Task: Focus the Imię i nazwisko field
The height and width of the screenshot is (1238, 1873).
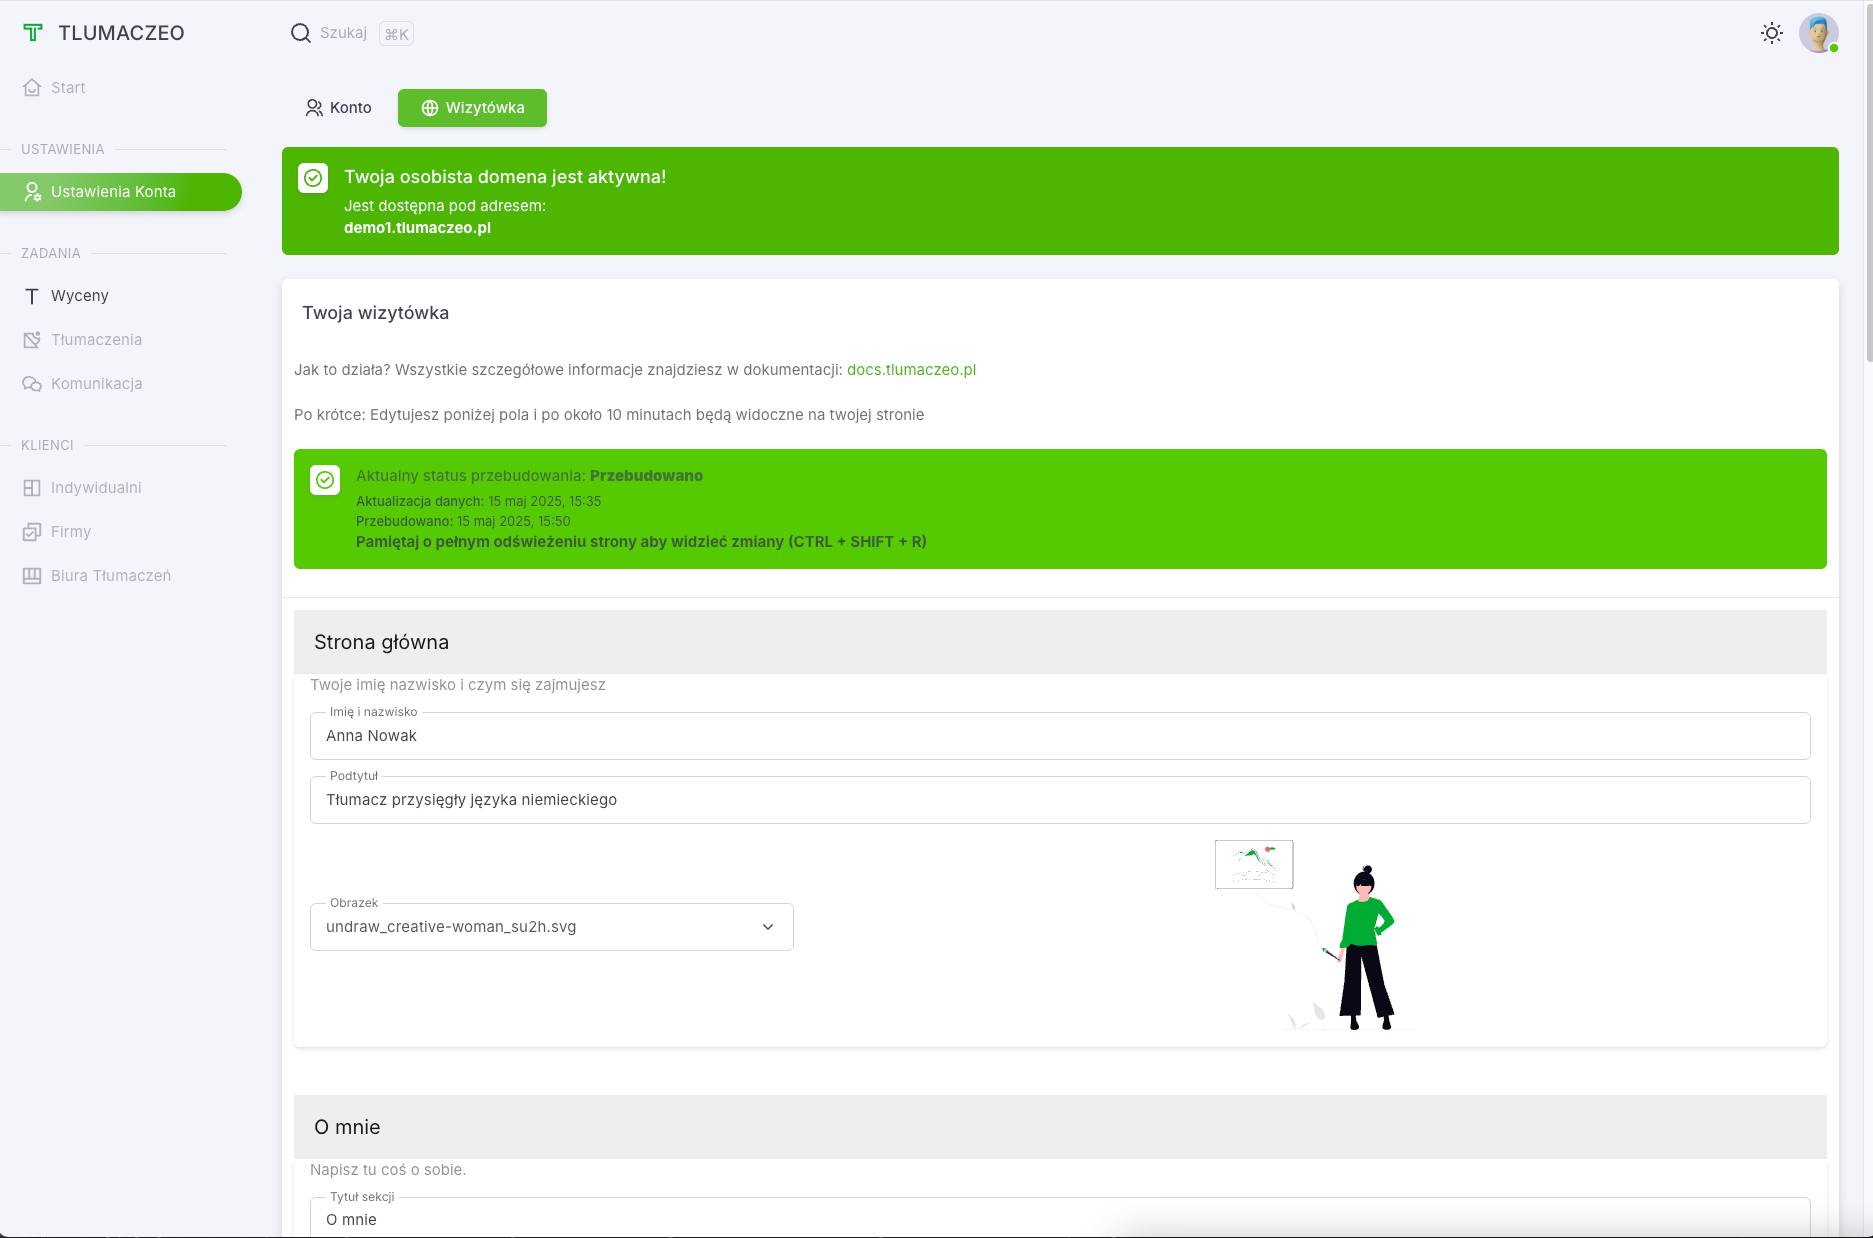Action: click(1060, 736)
